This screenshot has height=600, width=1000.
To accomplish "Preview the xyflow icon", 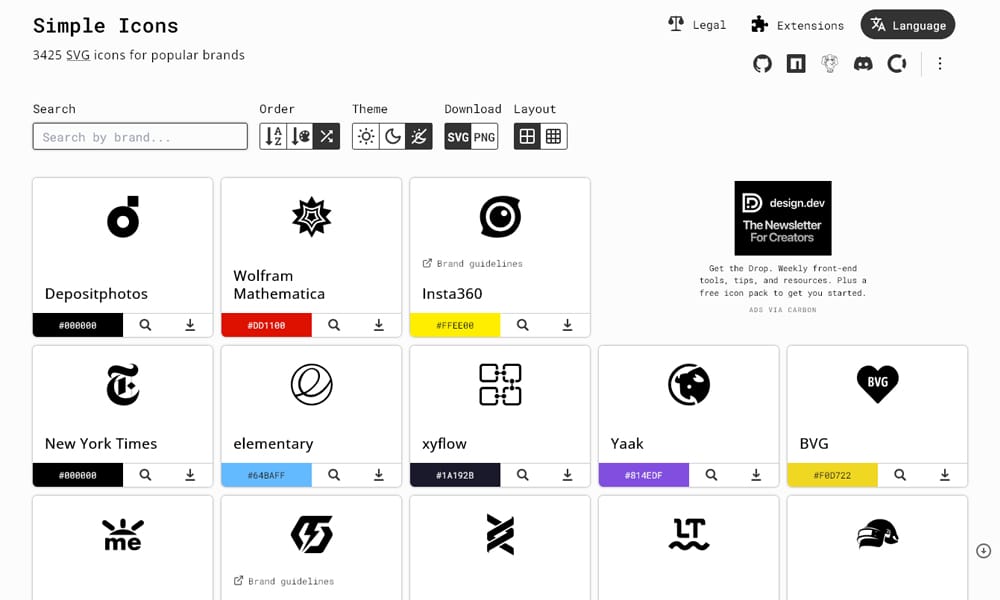I will 522,475.
